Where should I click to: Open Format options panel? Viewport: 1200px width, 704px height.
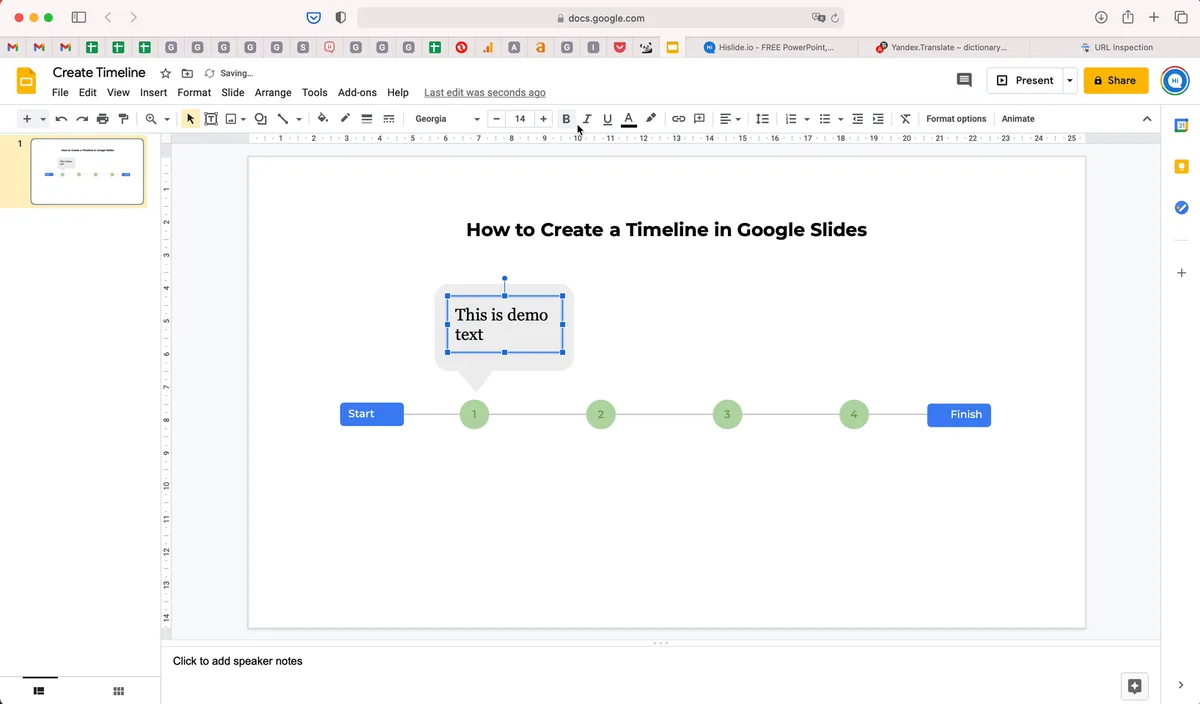956,119
